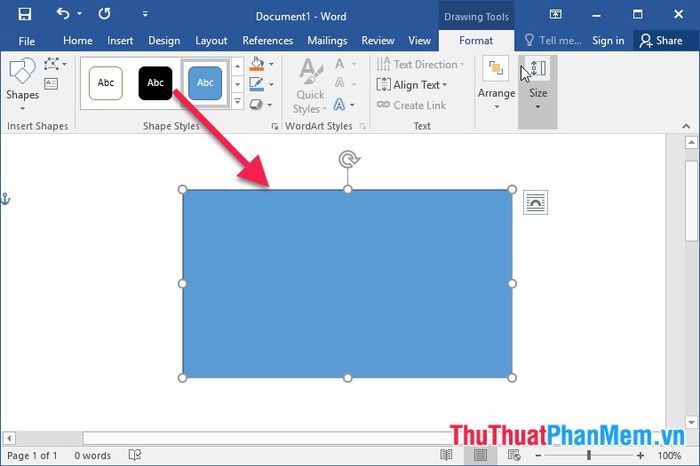Select the Drawing Tools Format tab
Viewport: 700px width, 466px height.
[476, 41]
